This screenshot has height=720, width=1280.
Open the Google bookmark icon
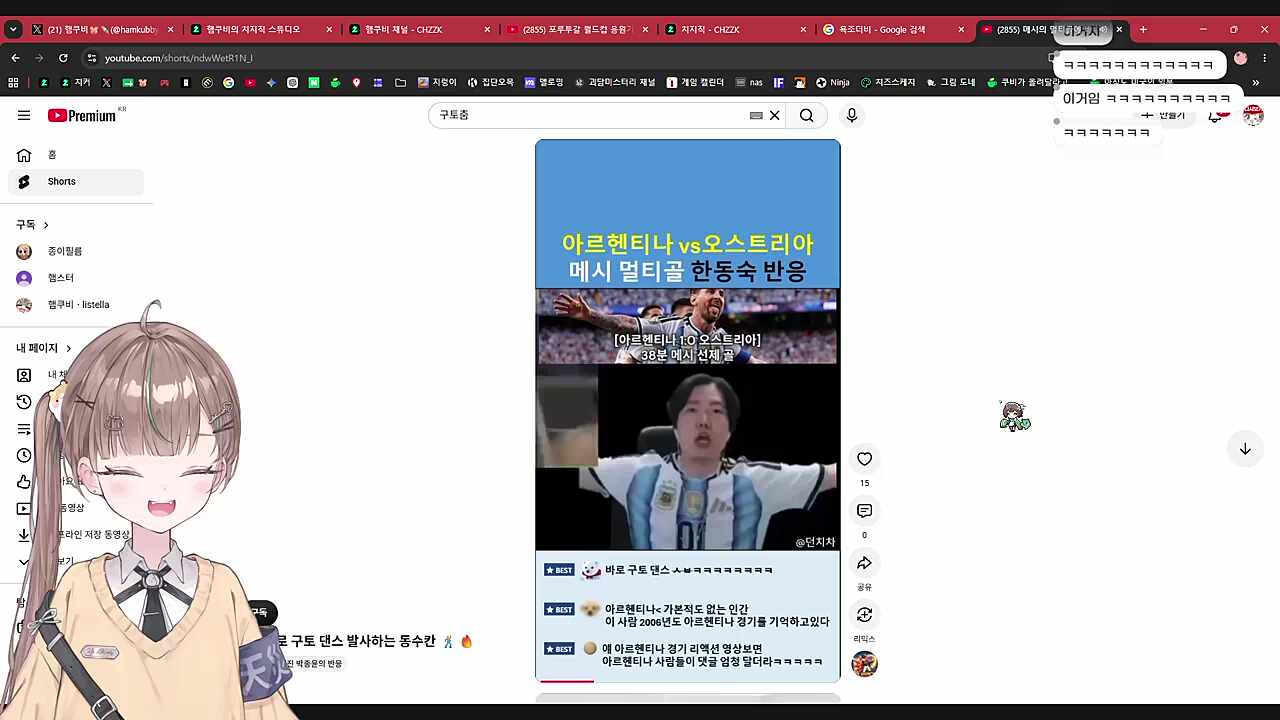[x=229, y=83]
